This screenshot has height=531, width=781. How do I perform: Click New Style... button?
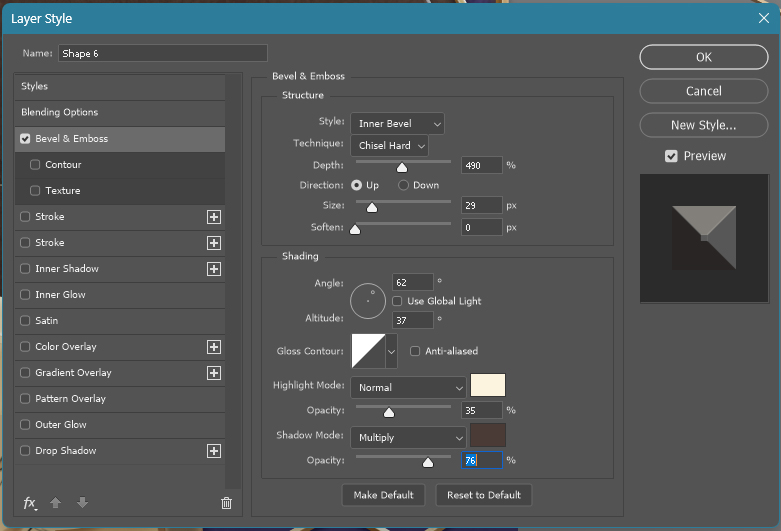704,125
